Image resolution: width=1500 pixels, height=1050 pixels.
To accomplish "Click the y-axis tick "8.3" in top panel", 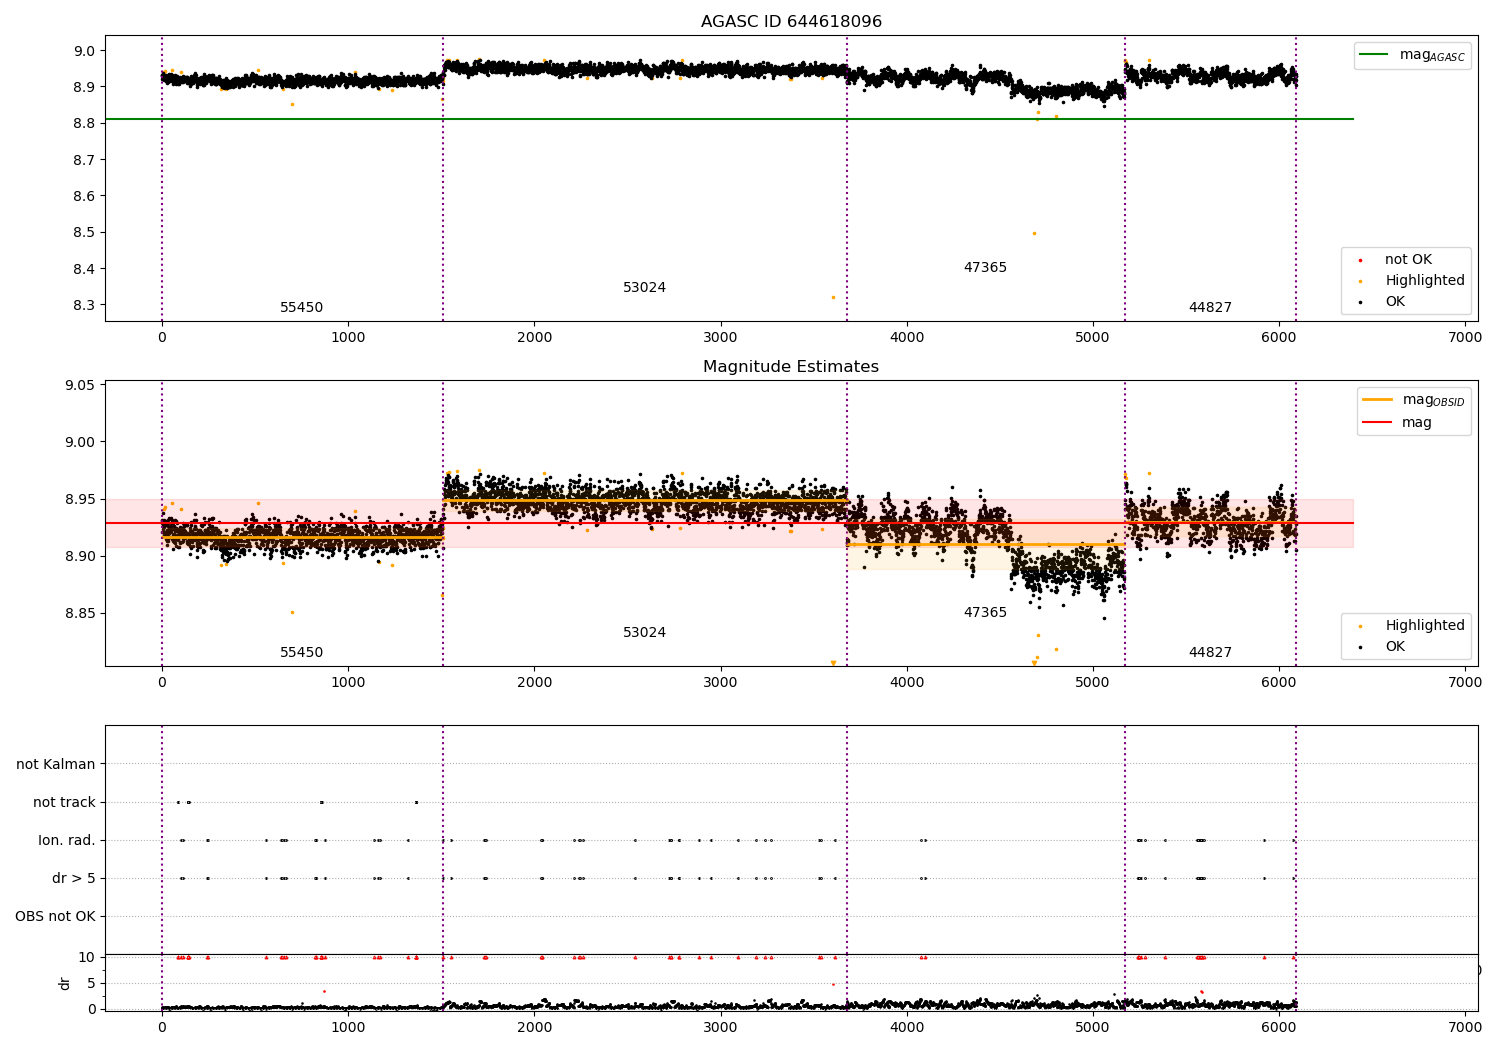I will [x=84, y=305].
